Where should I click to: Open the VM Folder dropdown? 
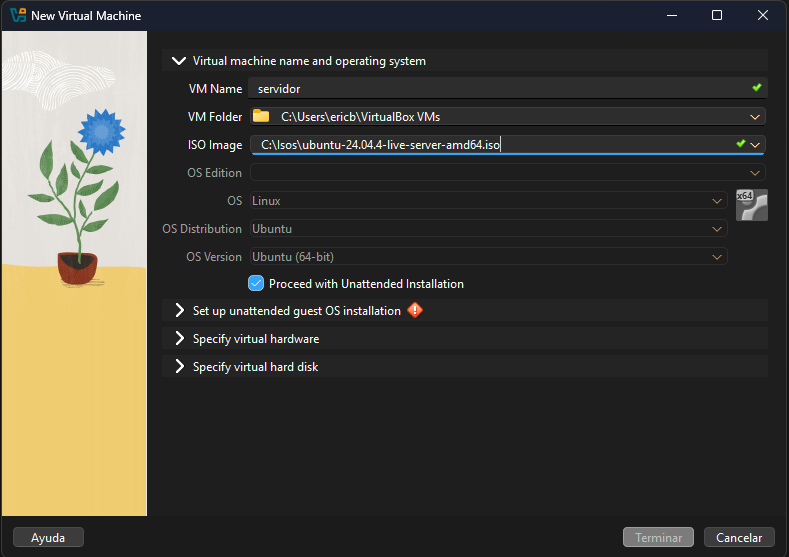755,117
